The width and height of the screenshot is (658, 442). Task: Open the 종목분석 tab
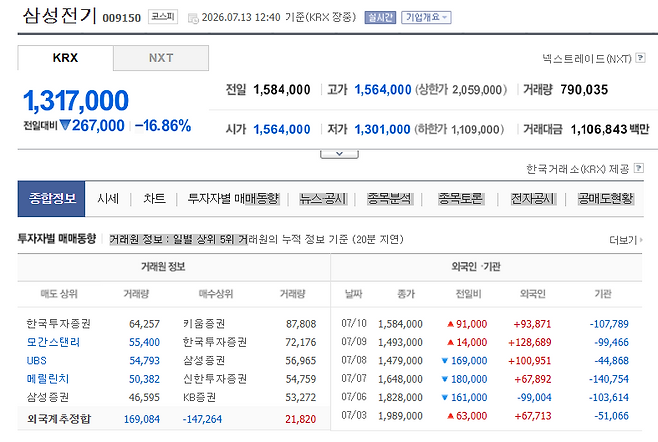(390, 199)
